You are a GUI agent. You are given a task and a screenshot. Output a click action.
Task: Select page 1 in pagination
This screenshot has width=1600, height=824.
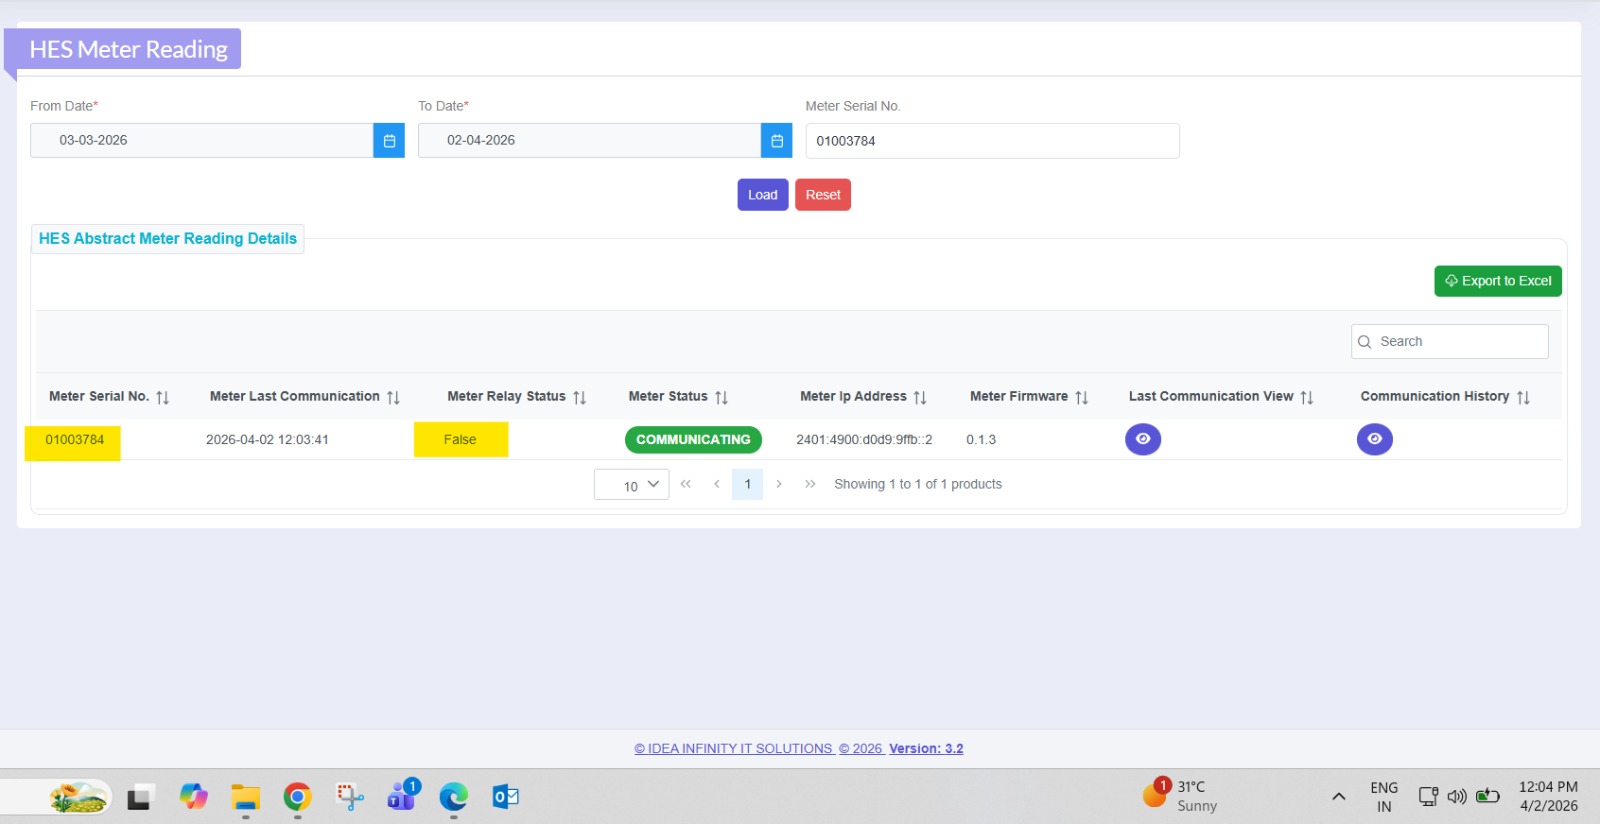click(x=748, y=484)
